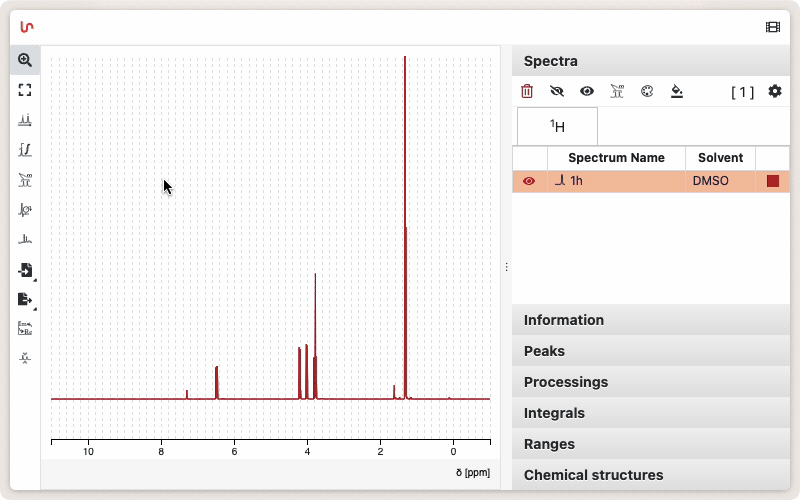Show all spectra using eye icon
The height and width of the screenshot is (500, 800).
[x=587, y=91]
